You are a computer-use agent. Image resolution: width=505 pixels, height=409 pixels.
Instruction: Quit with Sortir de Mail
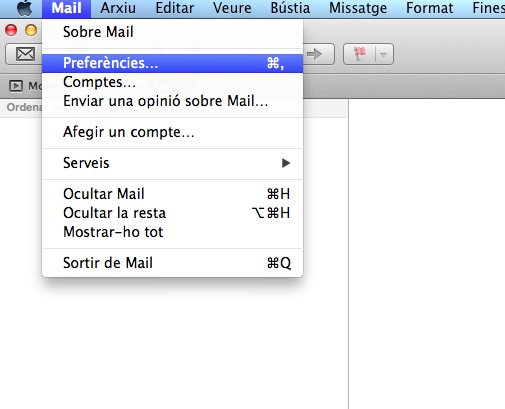[172, 263]
